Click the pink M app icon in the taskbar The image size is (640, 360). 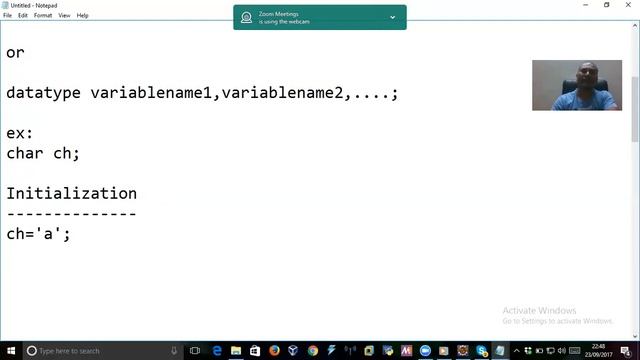(x=407, y=351)
